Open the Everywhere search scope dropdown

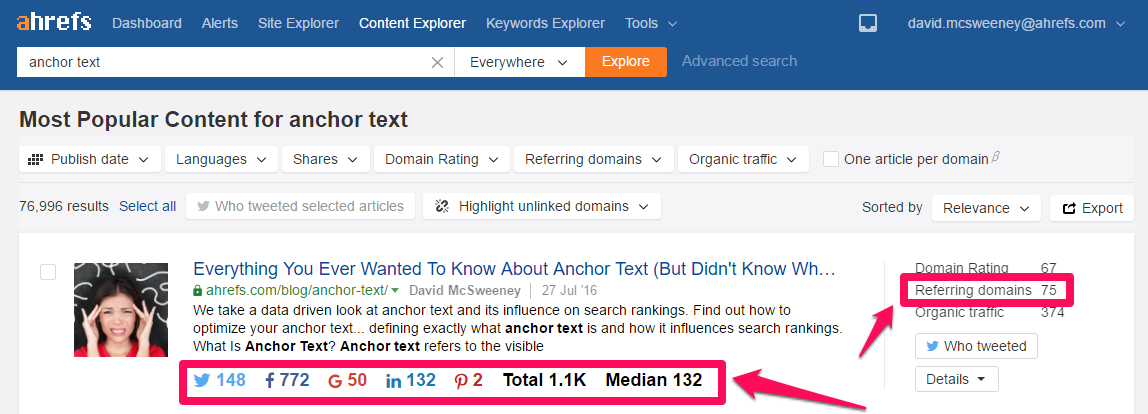coord(519,62)
